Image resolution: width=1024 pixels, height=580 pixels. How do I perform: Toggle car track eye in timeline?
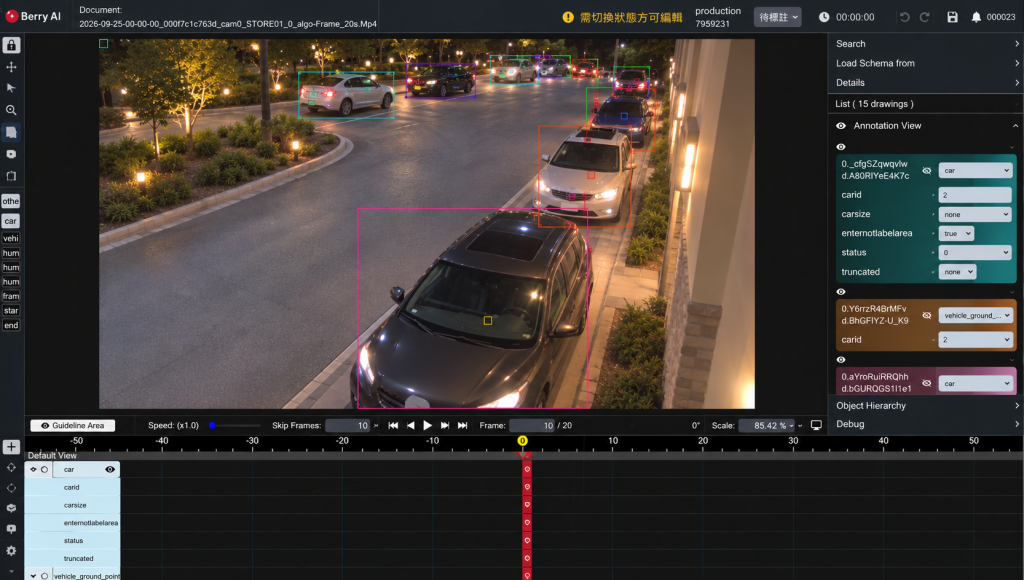click(x=110, y=469)
